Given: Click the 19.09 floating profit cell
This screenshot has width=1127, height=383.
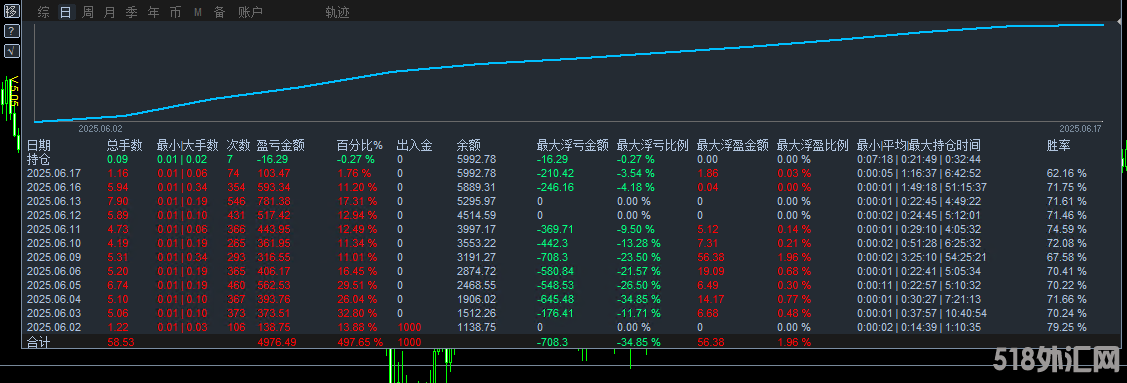Looking at the screenshot, I should click(710, 271).
